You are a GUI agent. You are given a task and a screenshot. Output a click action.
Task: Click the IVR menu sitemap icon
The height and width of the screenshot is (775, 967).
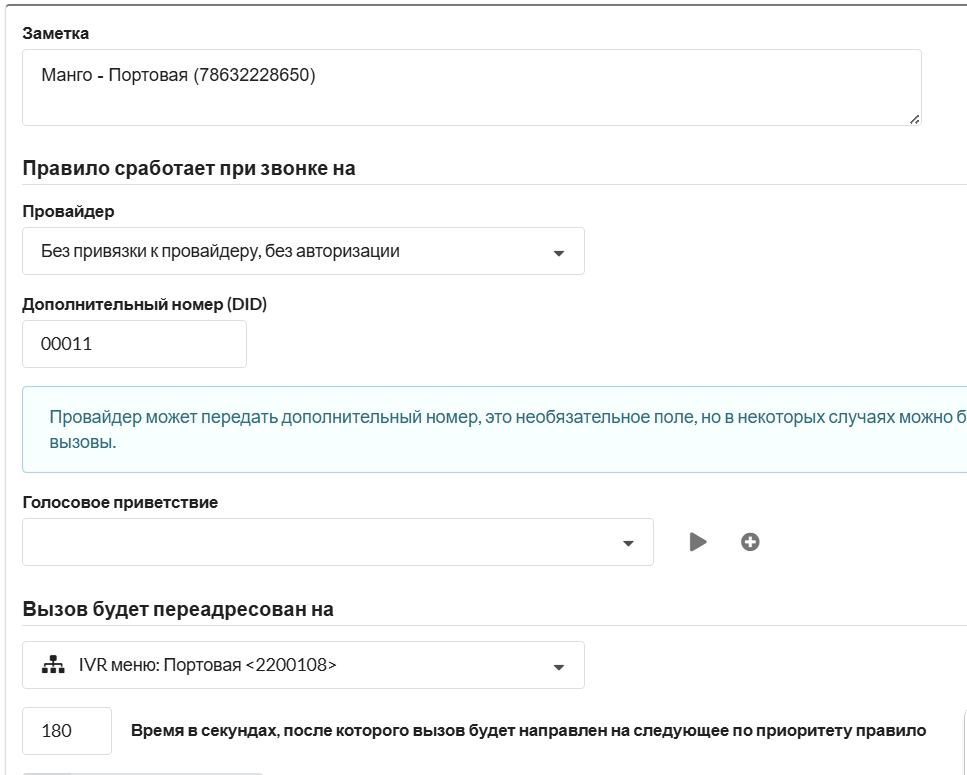(x=52, y=665)
